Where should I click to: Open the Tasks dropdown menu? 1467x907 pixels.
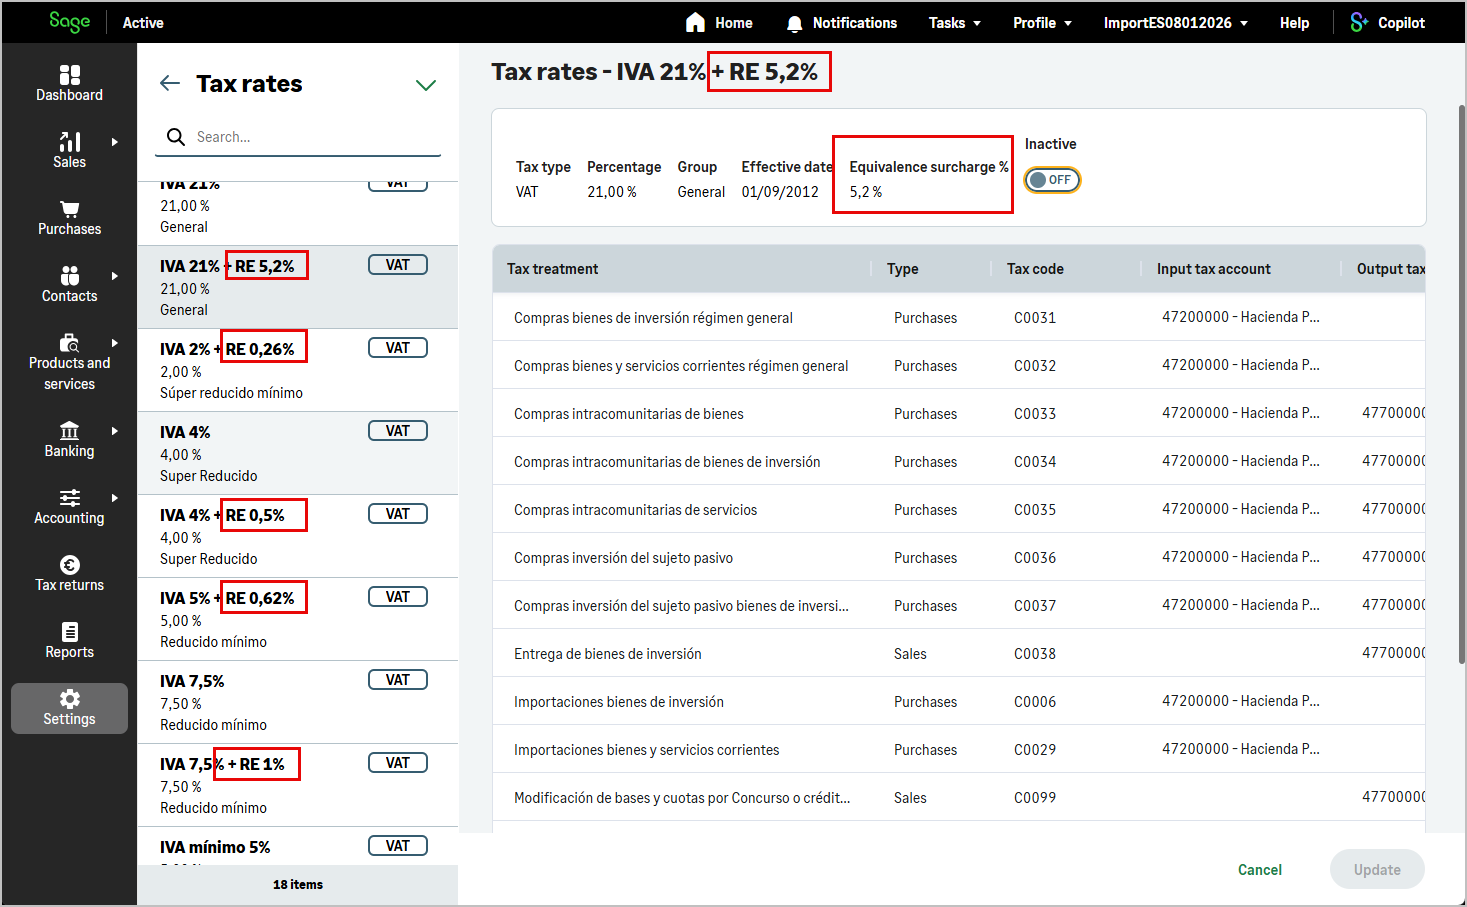[x=954, y=22]
